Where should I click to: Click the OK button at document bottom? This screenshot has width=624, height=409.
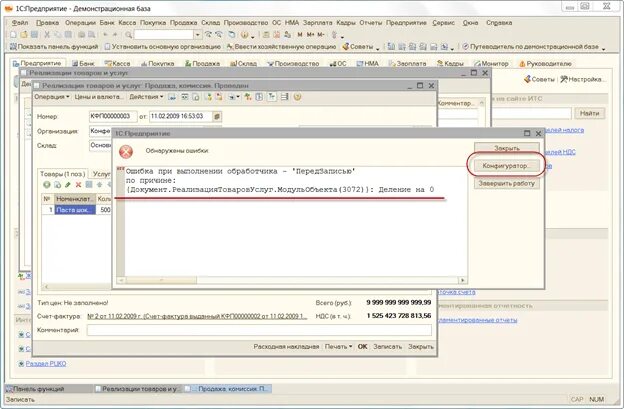[x=362, y=347]
